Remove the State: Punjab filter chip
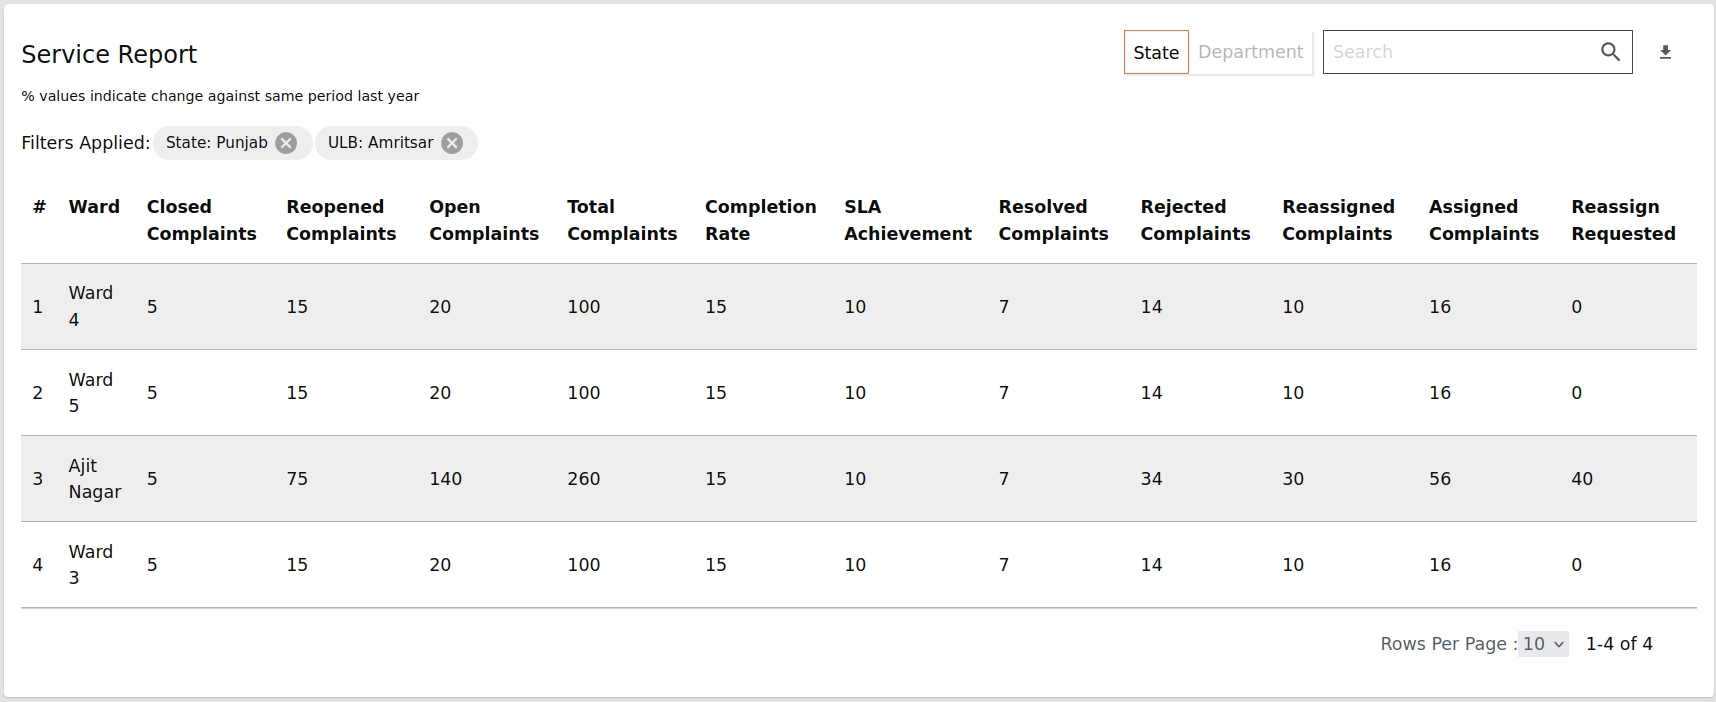 click(x=286, y=143)
